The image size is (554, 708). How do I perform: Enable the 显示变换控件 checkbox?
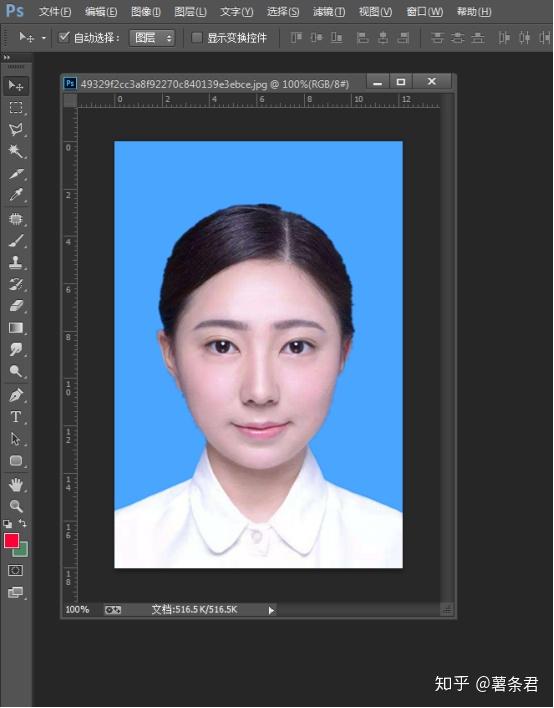[x=196, y=37]
